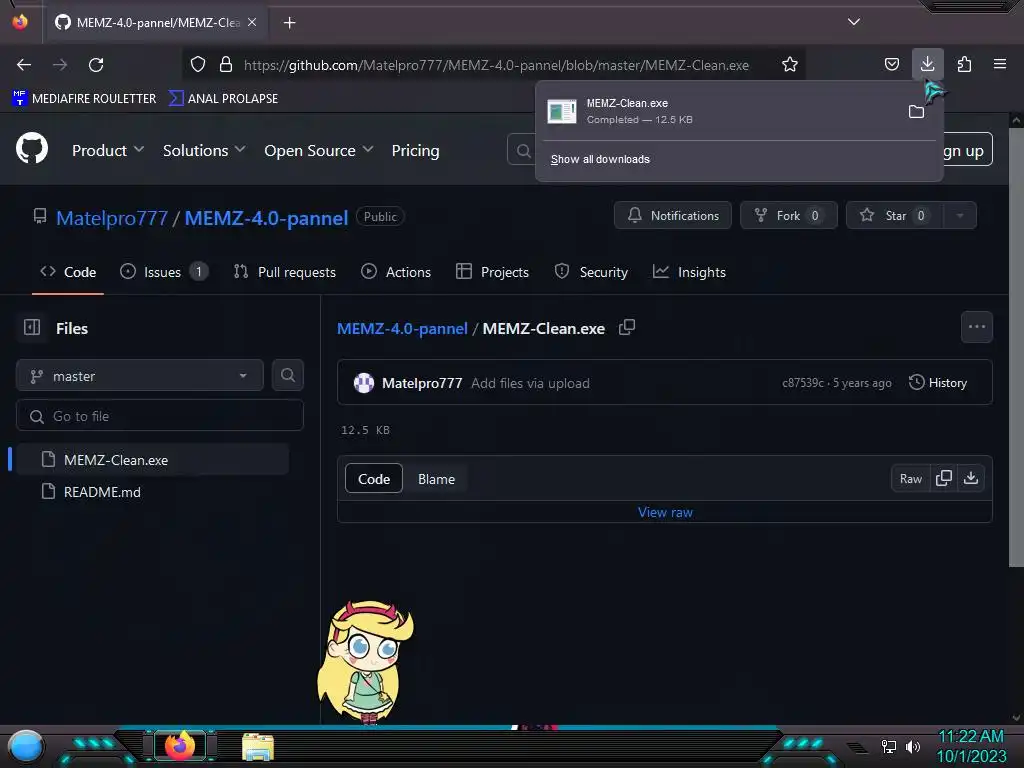Collapse the Files side panel icon
The width and height of the screenshot is (1024, 768).
point(32,327)
